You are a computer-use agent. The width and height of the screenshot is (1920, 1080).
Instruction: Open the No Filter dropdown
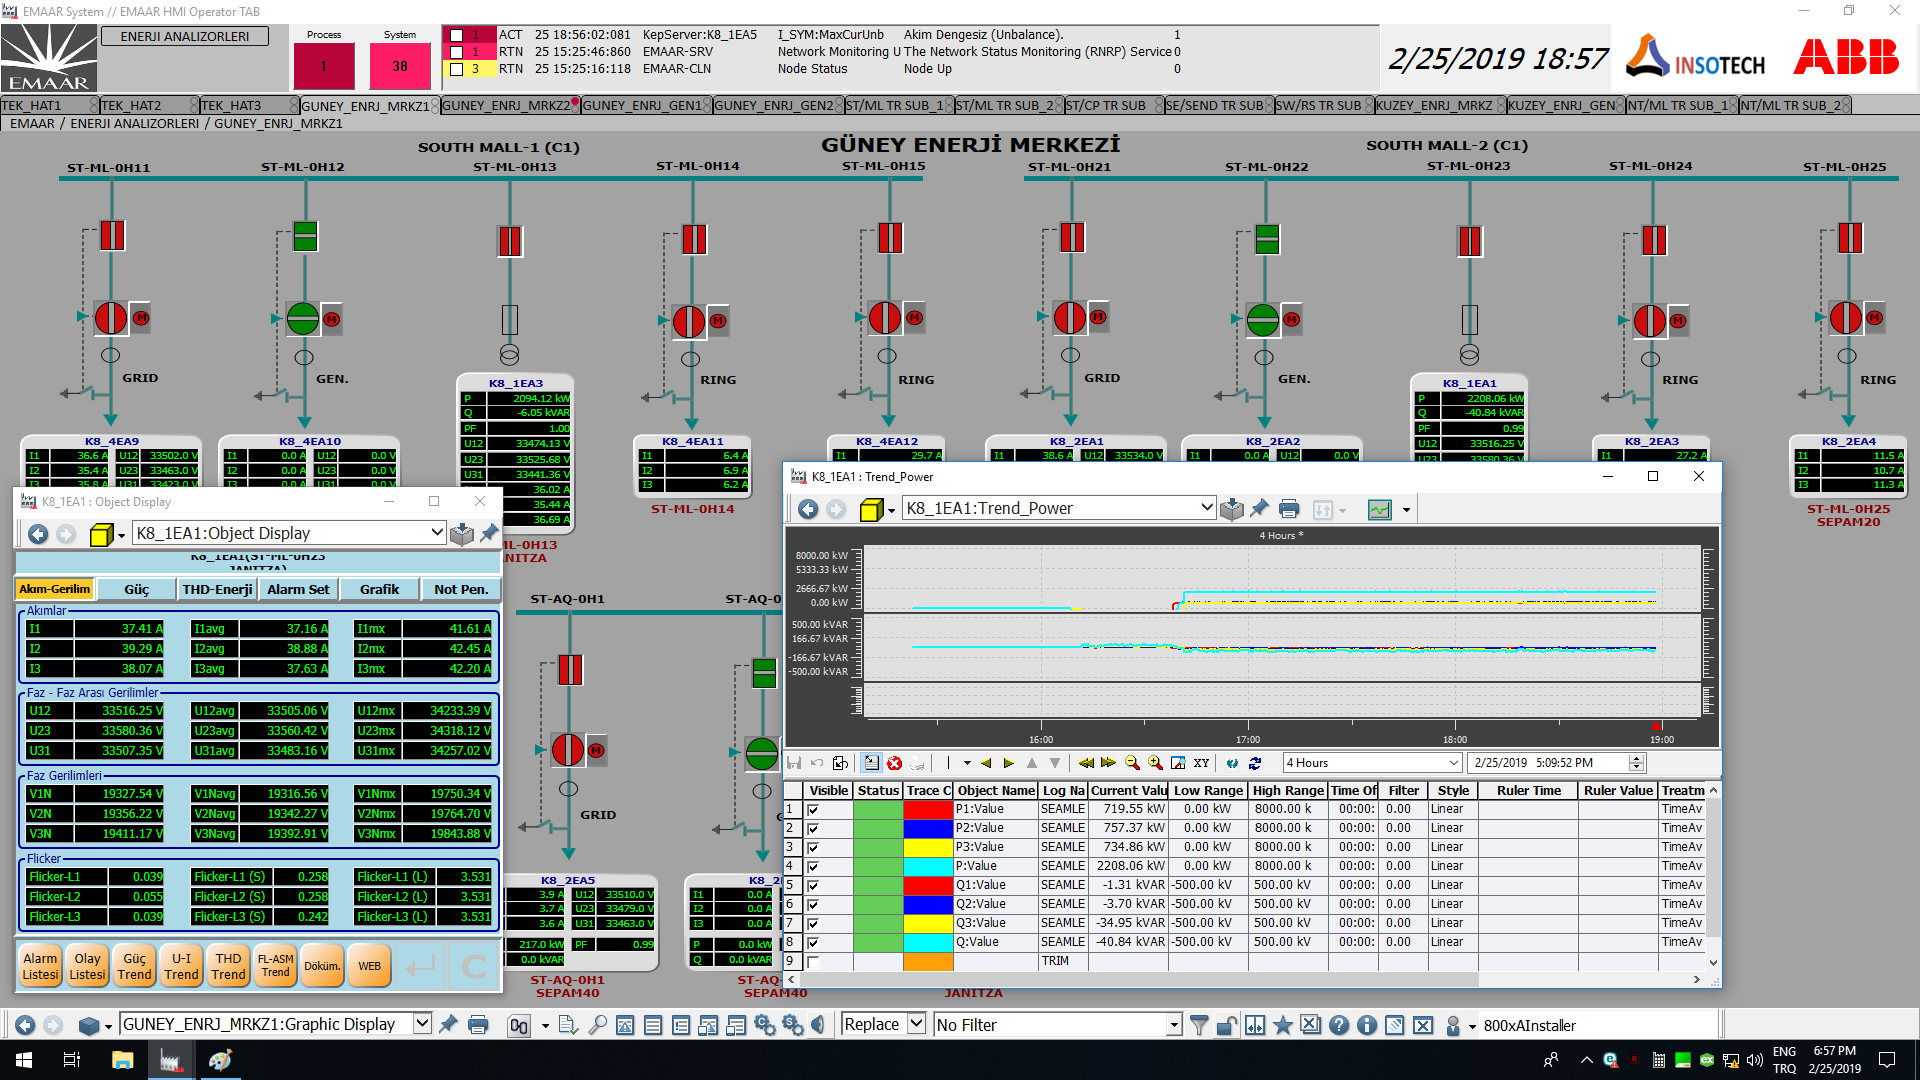[x=1174, y=1025]
